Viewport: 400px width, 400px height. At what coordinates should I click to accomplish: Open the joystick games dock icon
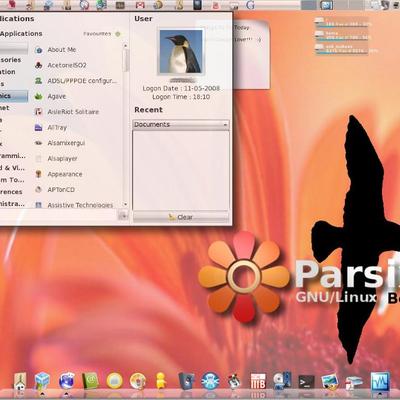234,381
